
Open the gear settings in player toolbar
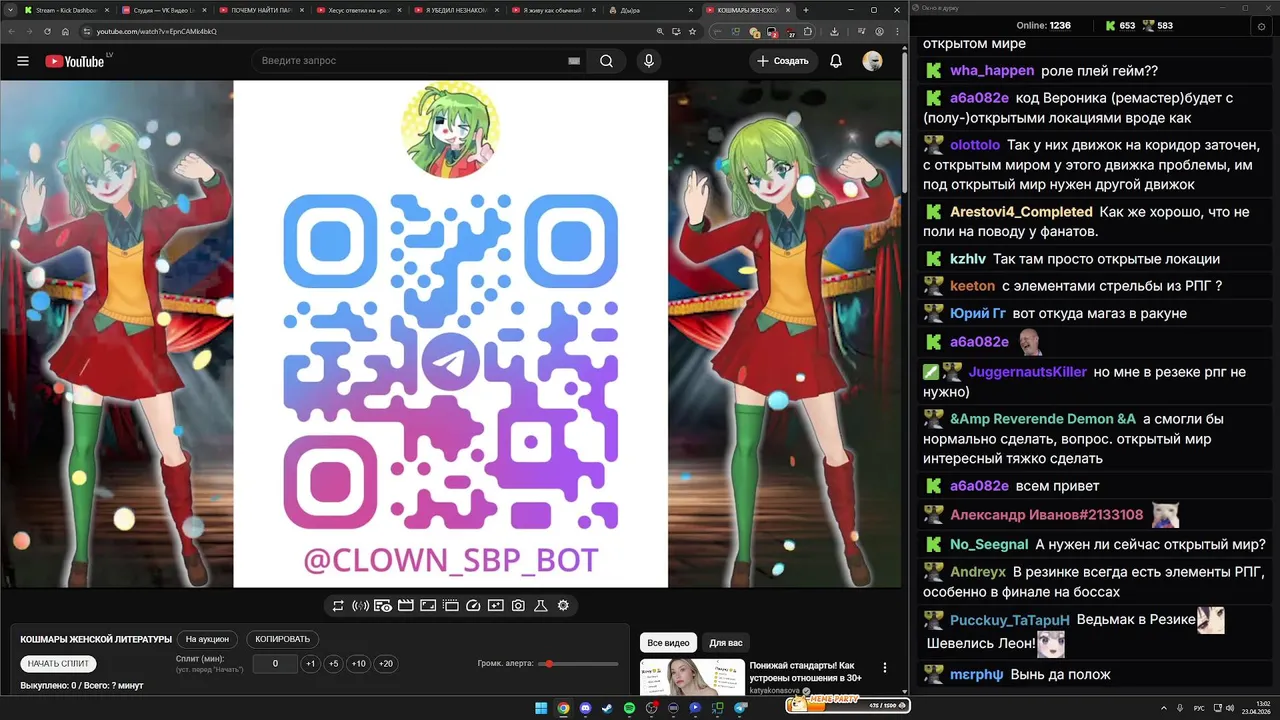point(563,605)
